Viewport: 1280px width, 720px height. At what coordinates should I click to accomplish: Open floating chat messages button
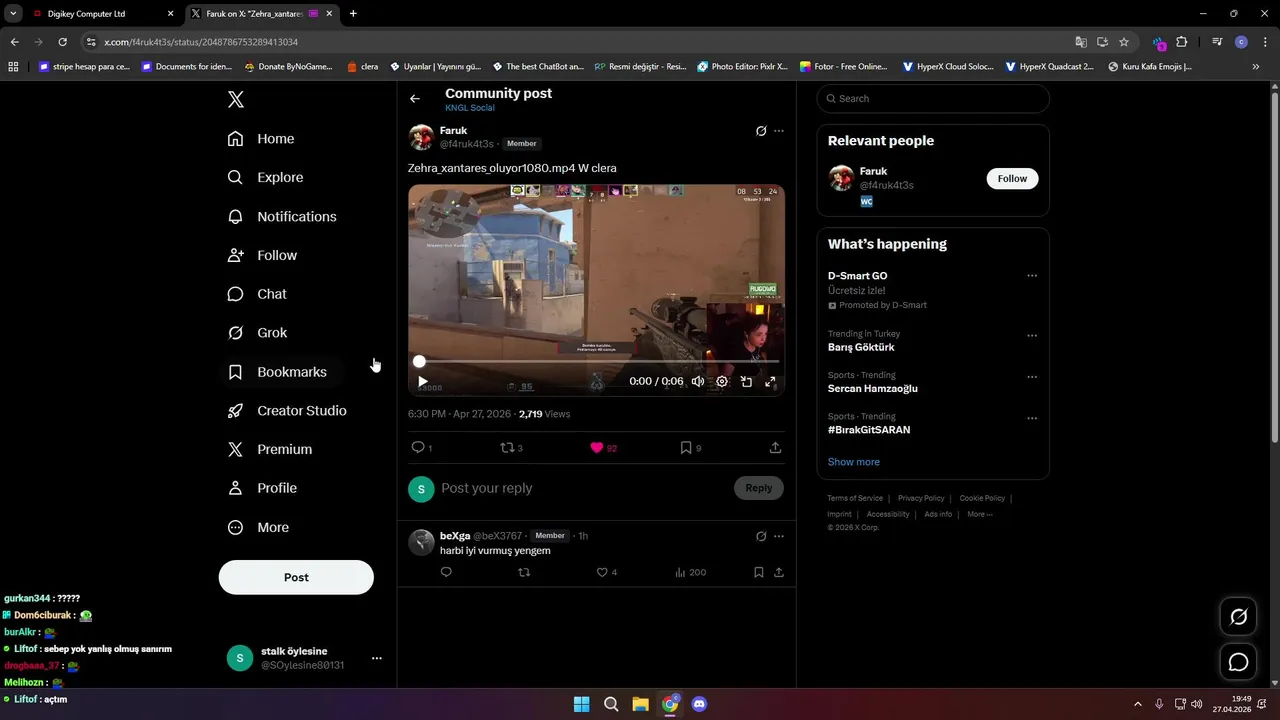[1238, 662]
